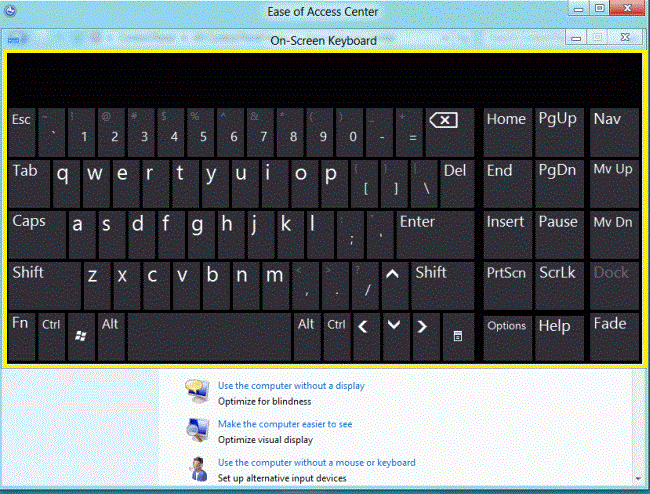Tap the Windows logo key
650x494 pixels.
pyautogui.click(x=81, y=336)
